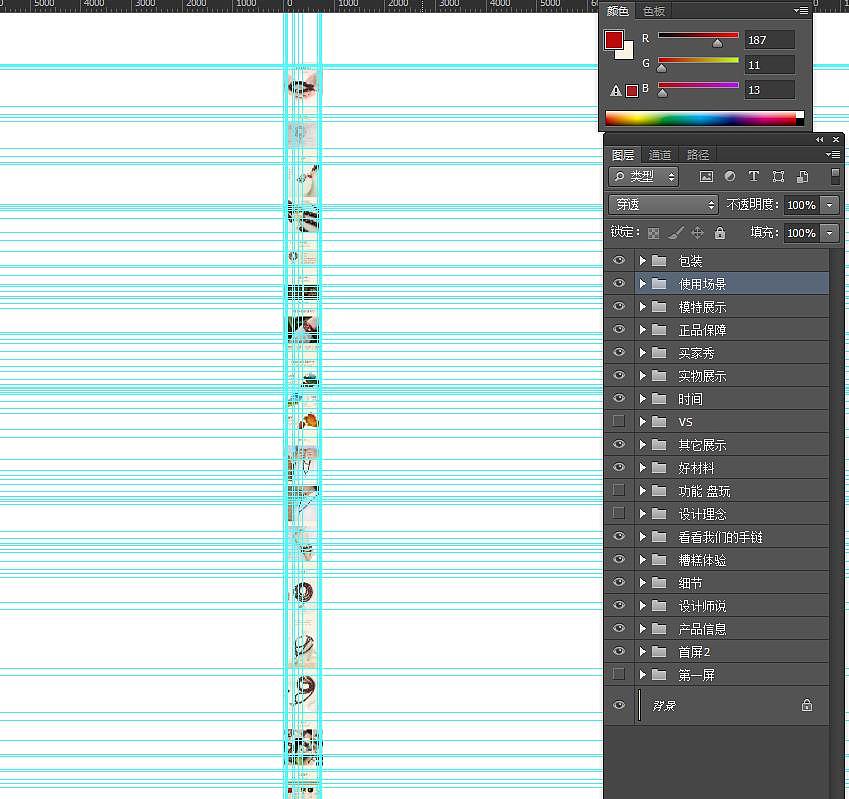The width and height of the screenshot is (849, 799).
Task: Click the foreground red color swatch
Action: 613,40
